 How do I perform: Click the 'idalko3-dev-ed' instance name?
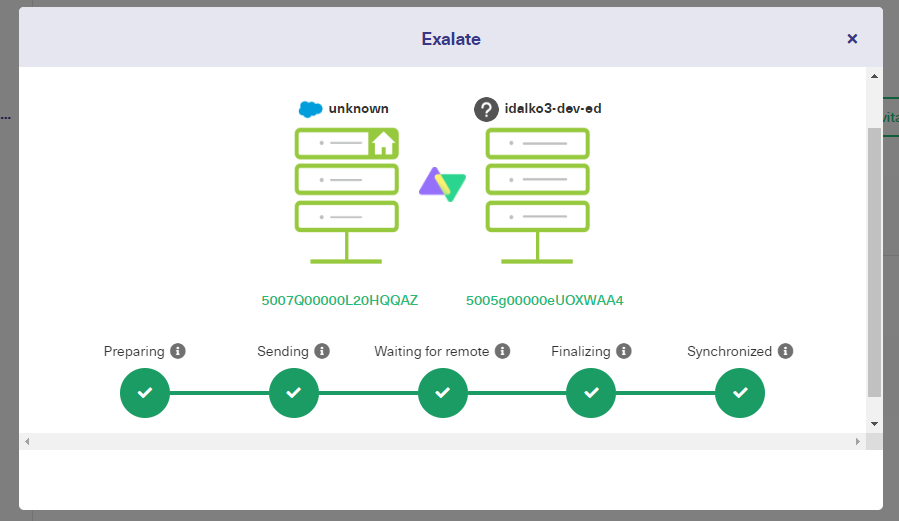click(x=553, y=108)
